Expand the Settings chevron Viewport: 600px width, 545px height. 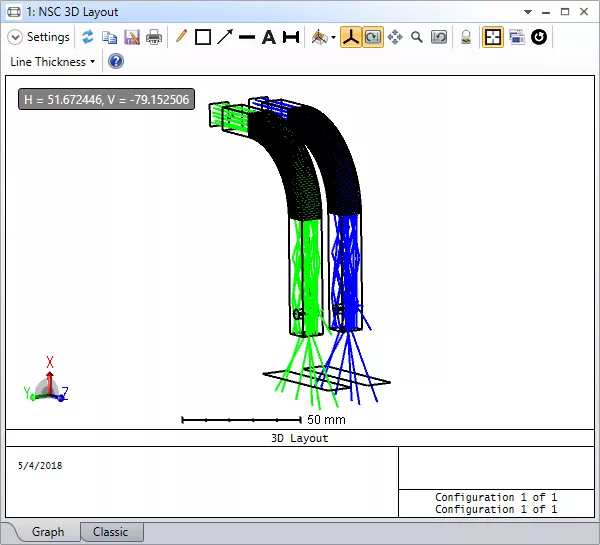(x=16, y=37)
